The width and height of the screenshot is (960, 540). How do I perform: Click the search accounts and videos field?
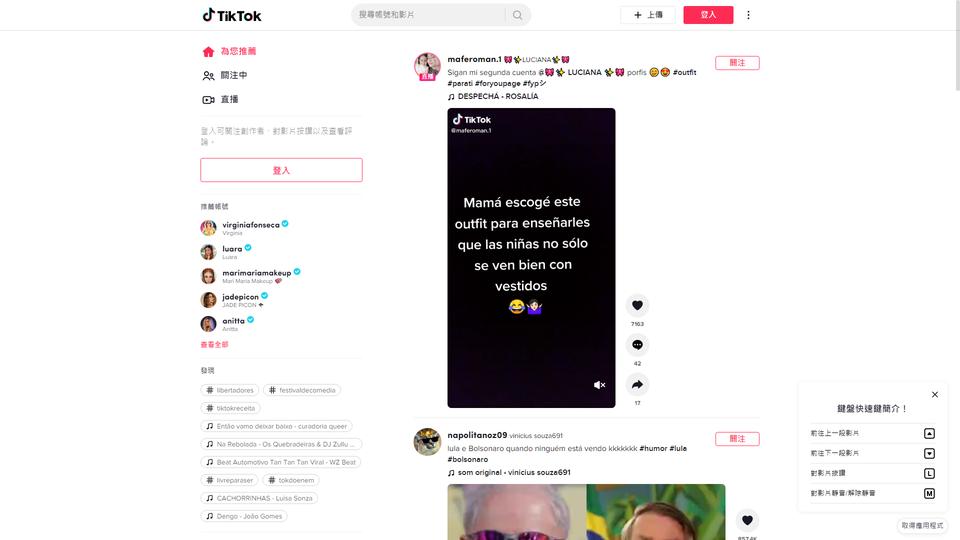pos(429,15)
